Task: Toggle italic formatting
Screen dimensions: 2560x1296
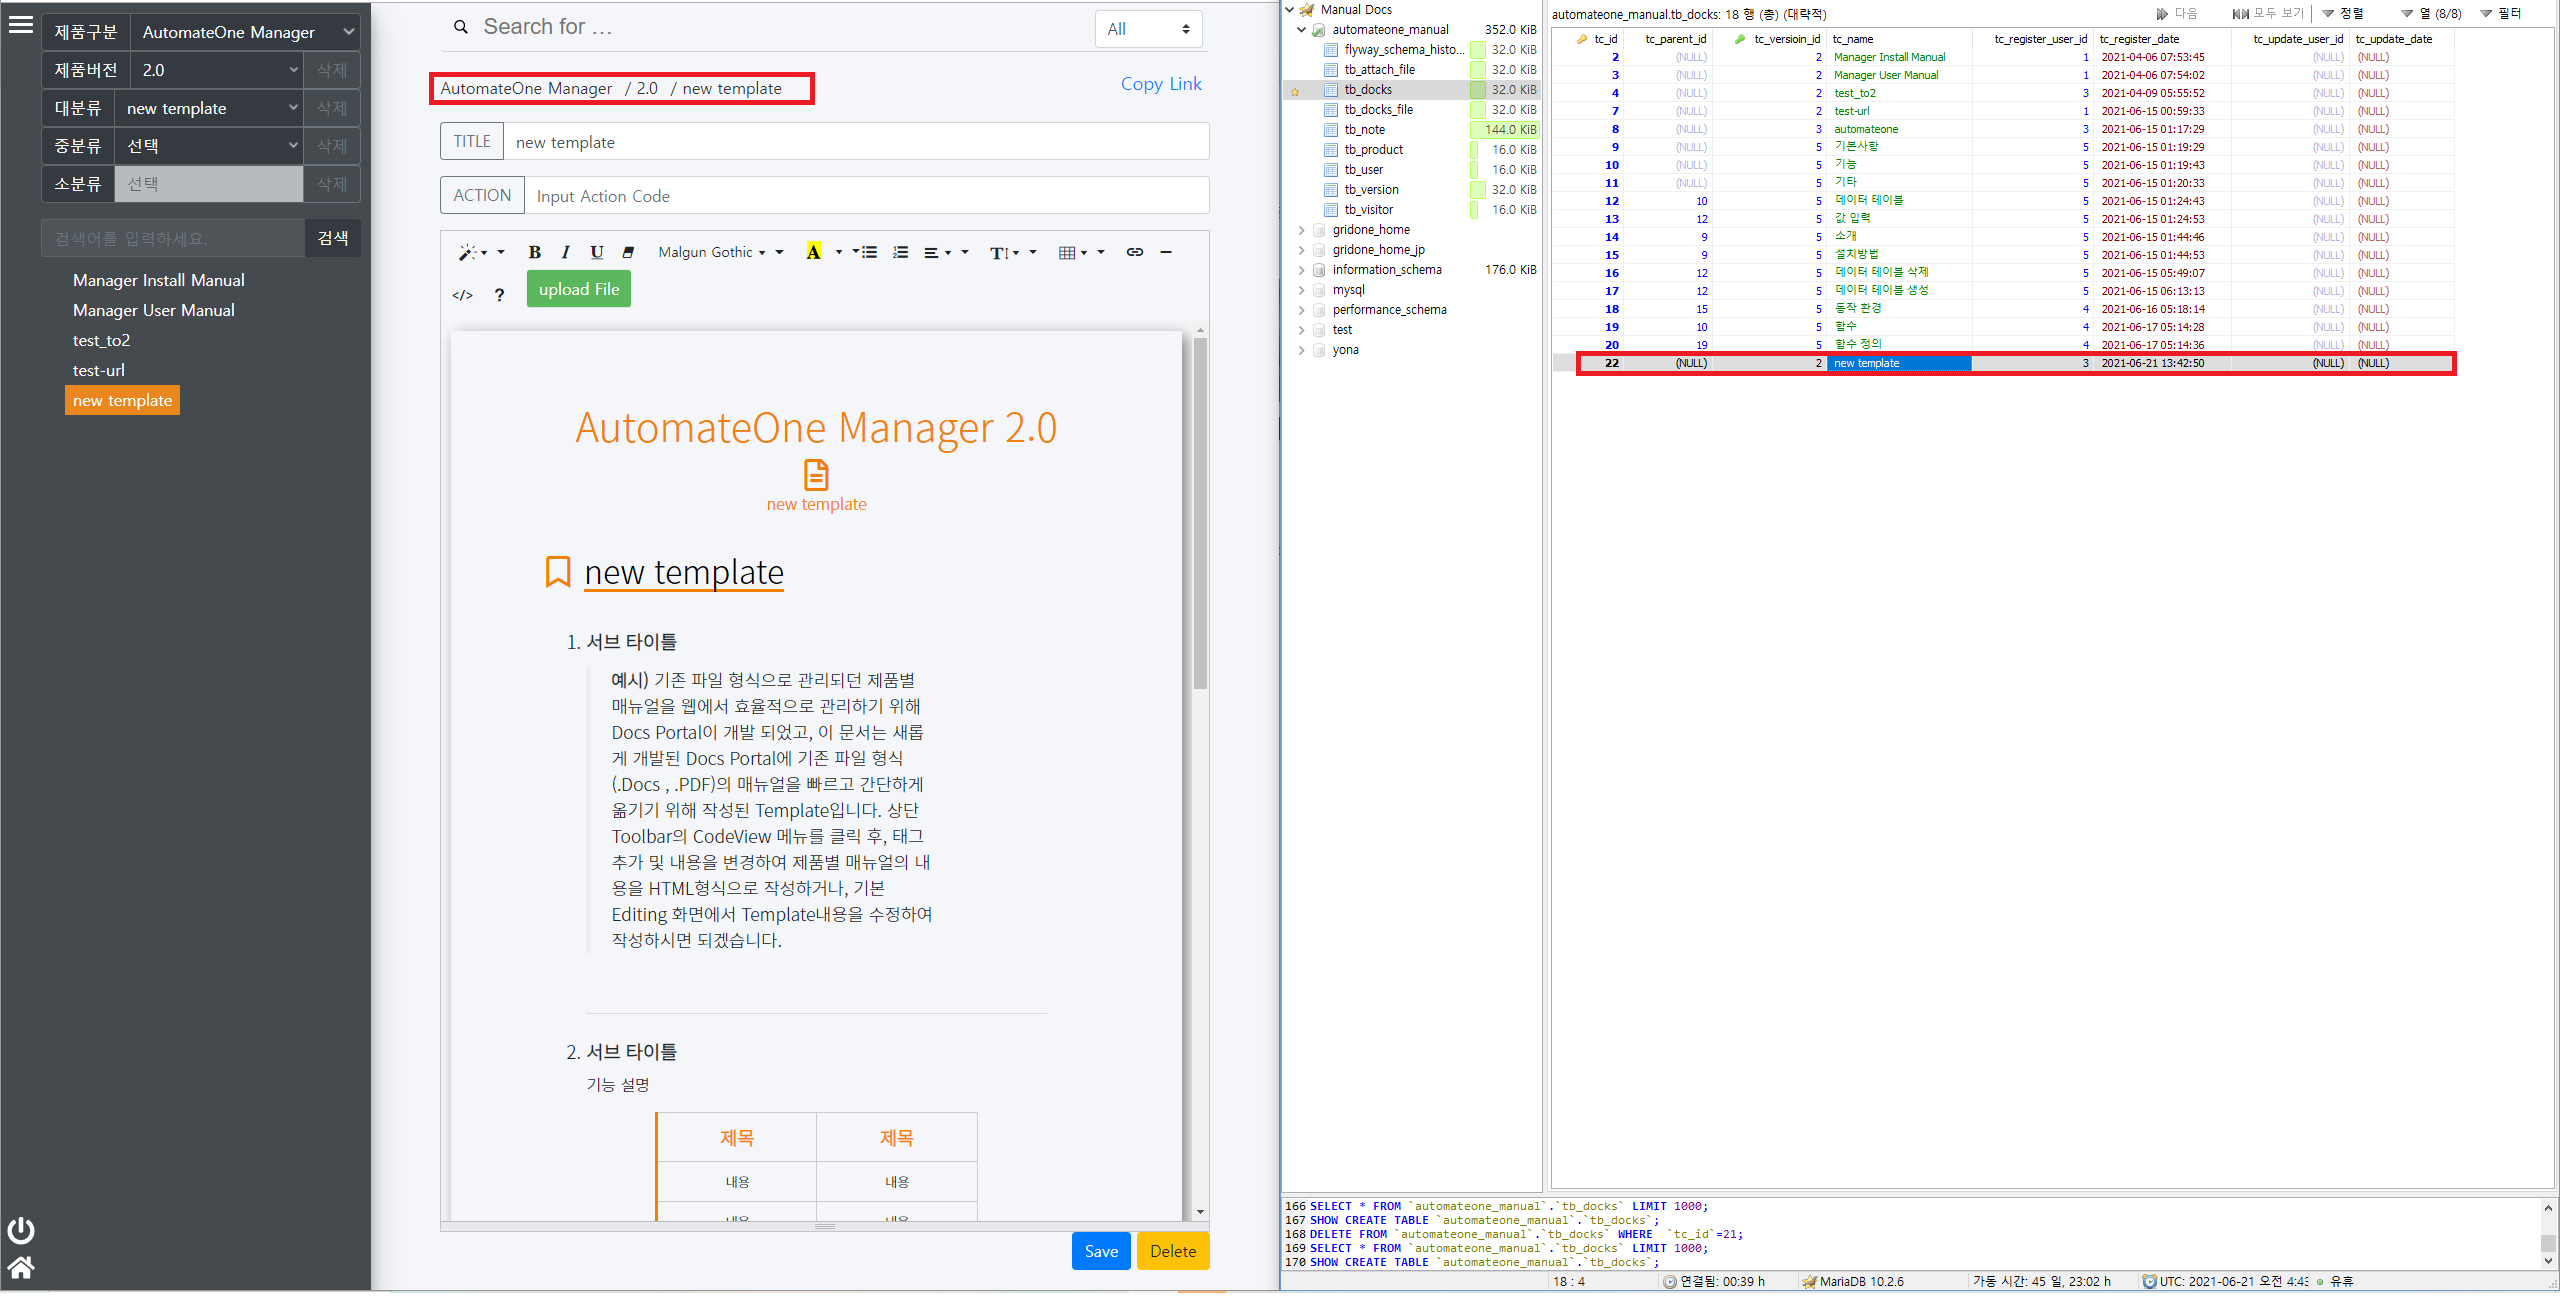Action: (565, 252)
